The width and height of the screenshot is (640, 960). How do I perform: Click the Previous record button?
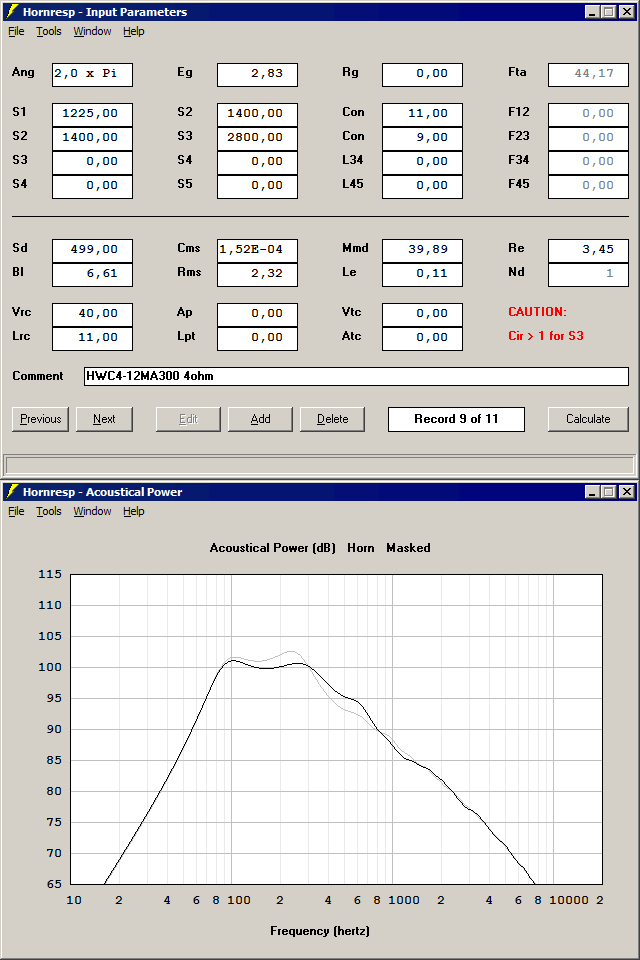tap(40, 419)
